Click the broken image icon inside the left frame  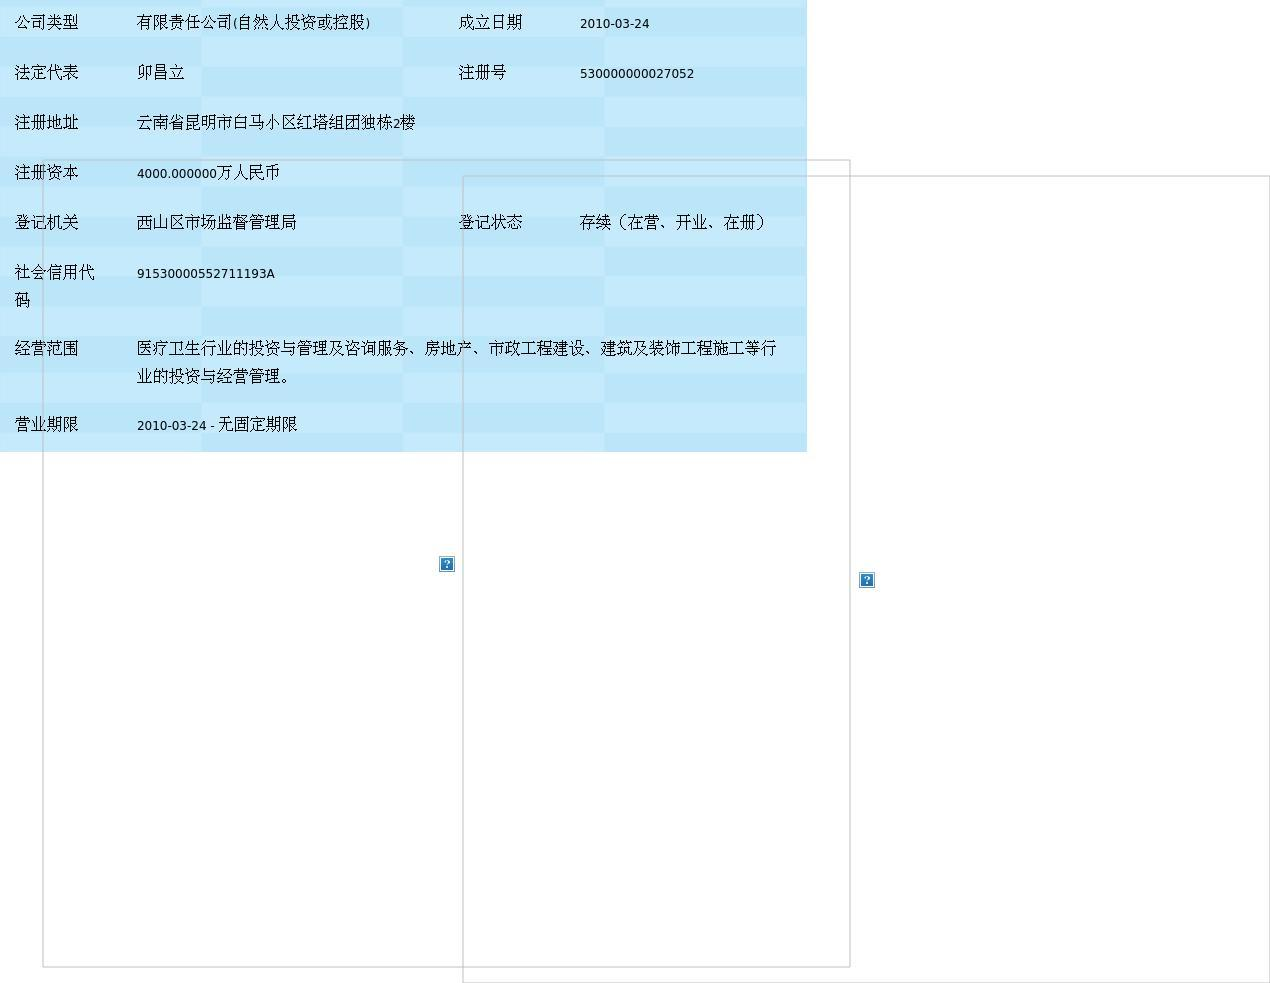coord(447,564)
